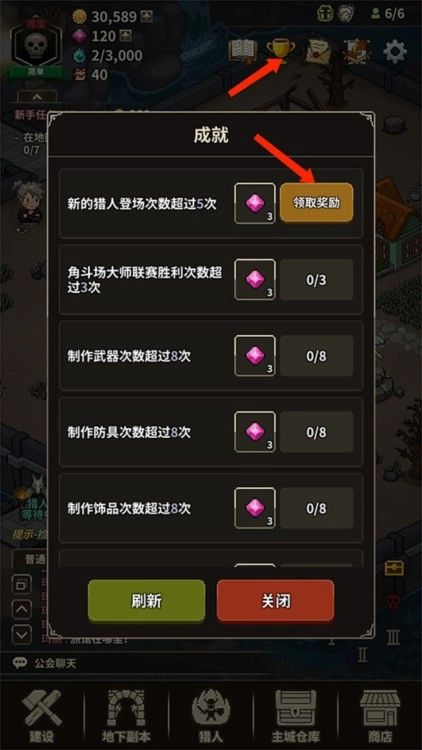Open the treasure chest side icon
The width and height of the screenshot is (422, 750).
point(394,568)
